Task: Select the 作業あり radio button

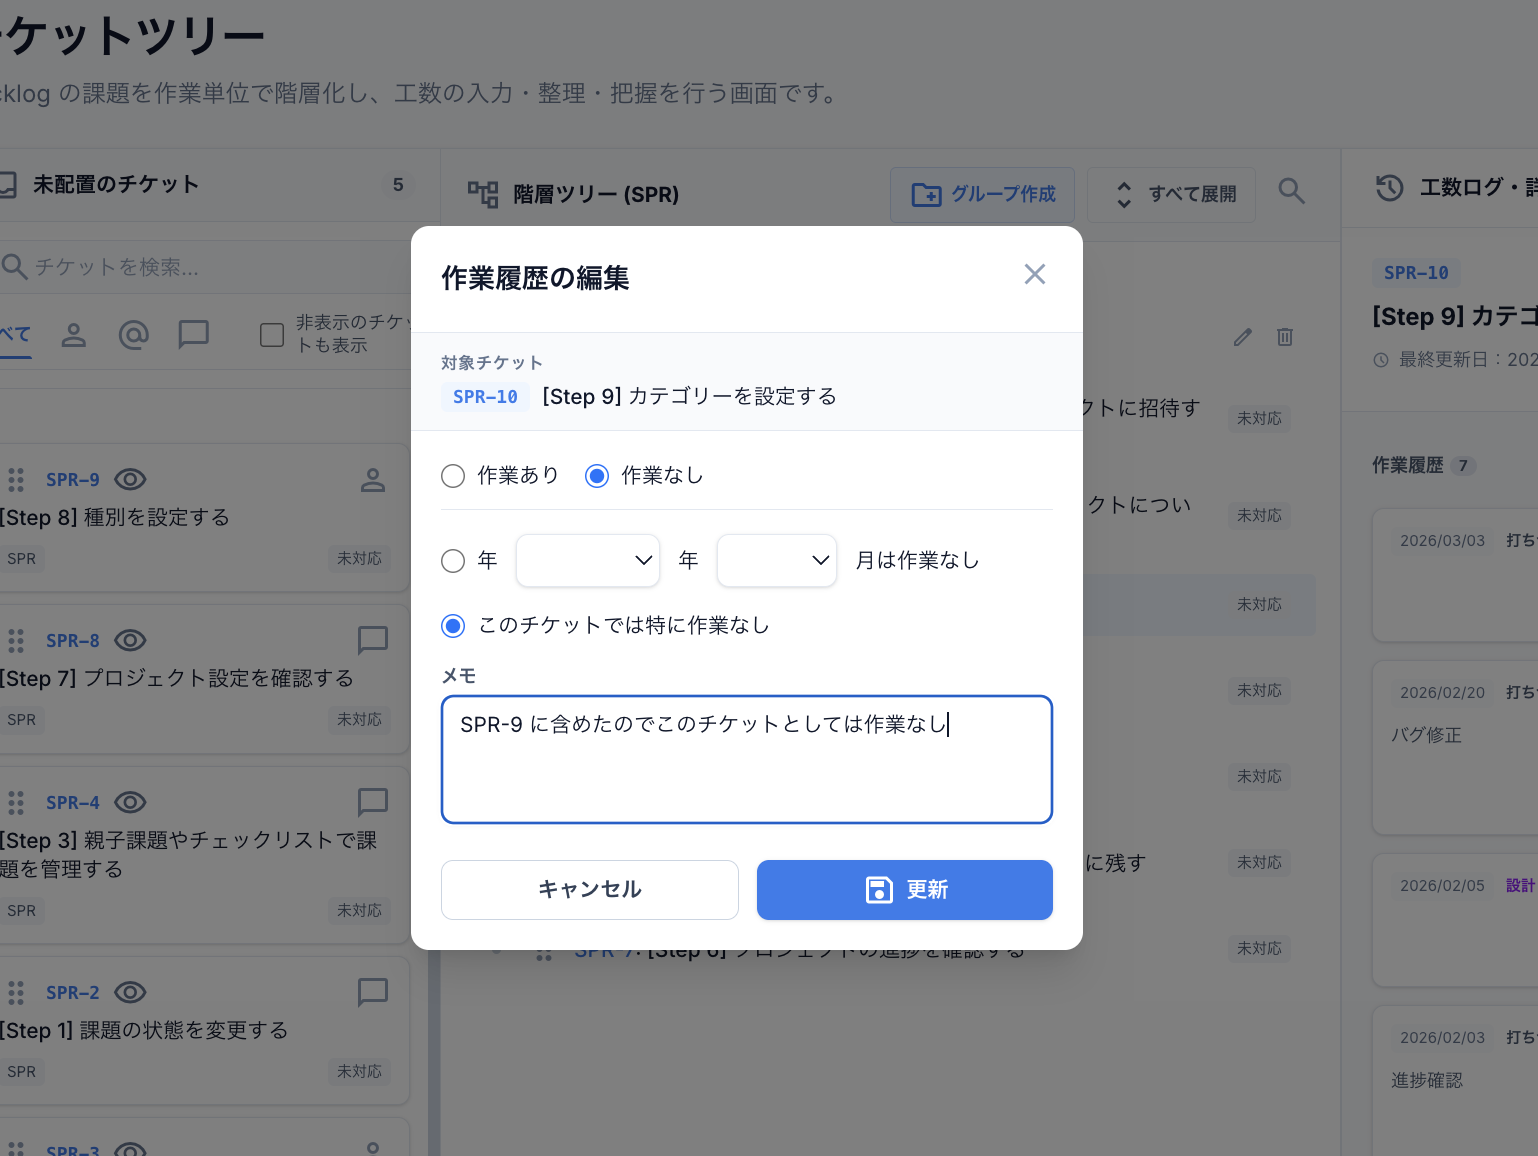Action: pos(453,476)
